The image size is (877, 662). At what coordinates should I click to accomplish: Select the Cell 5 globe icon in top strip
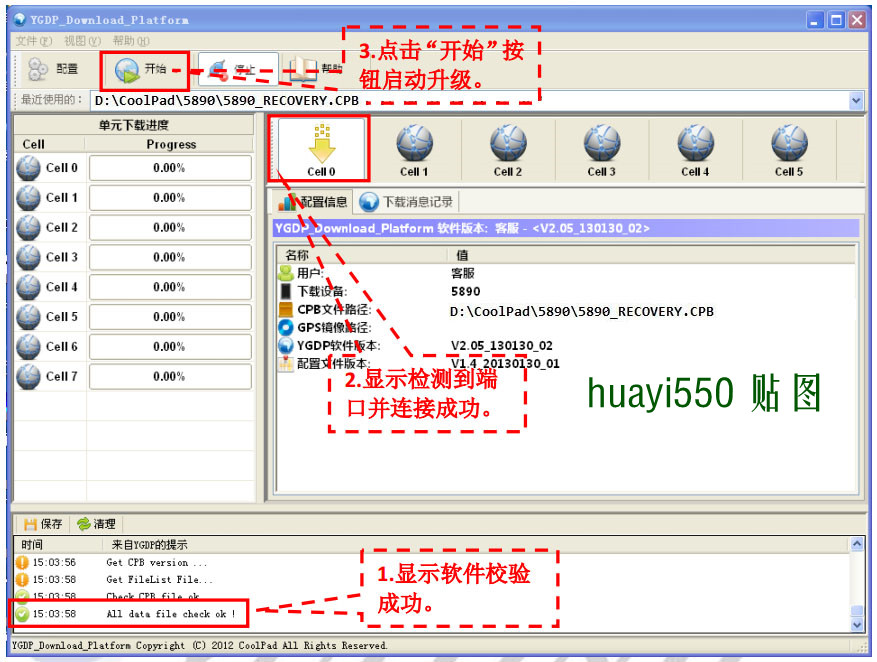pyautogui.click(x=789, y=143)
